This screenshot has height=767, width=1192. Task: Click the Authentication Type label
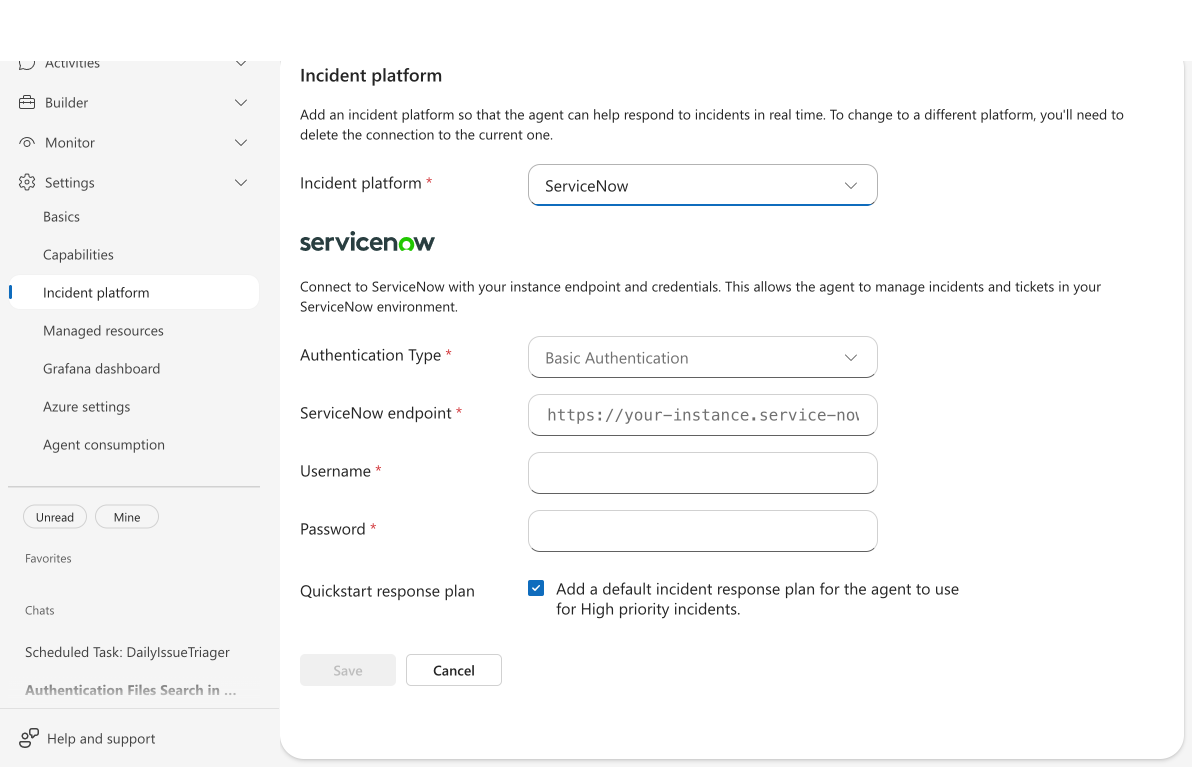[370, 355]
